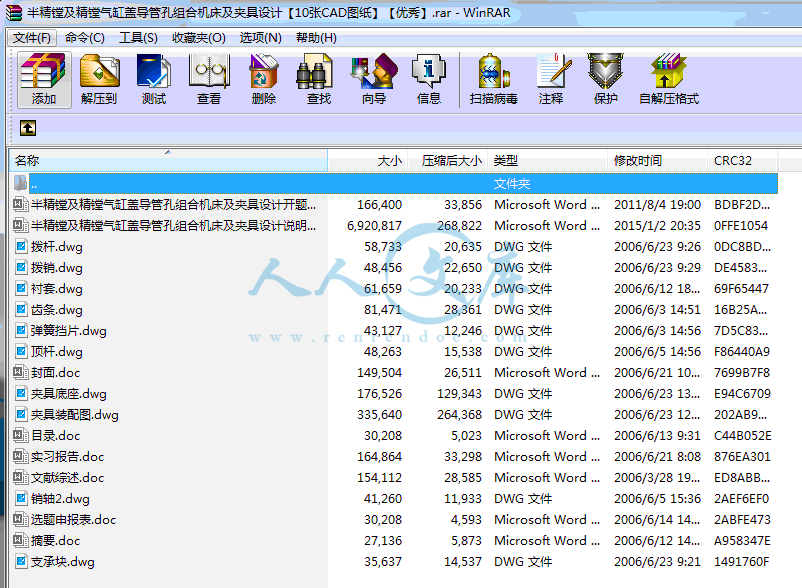Sort by 类型 column header

[547, 161]
